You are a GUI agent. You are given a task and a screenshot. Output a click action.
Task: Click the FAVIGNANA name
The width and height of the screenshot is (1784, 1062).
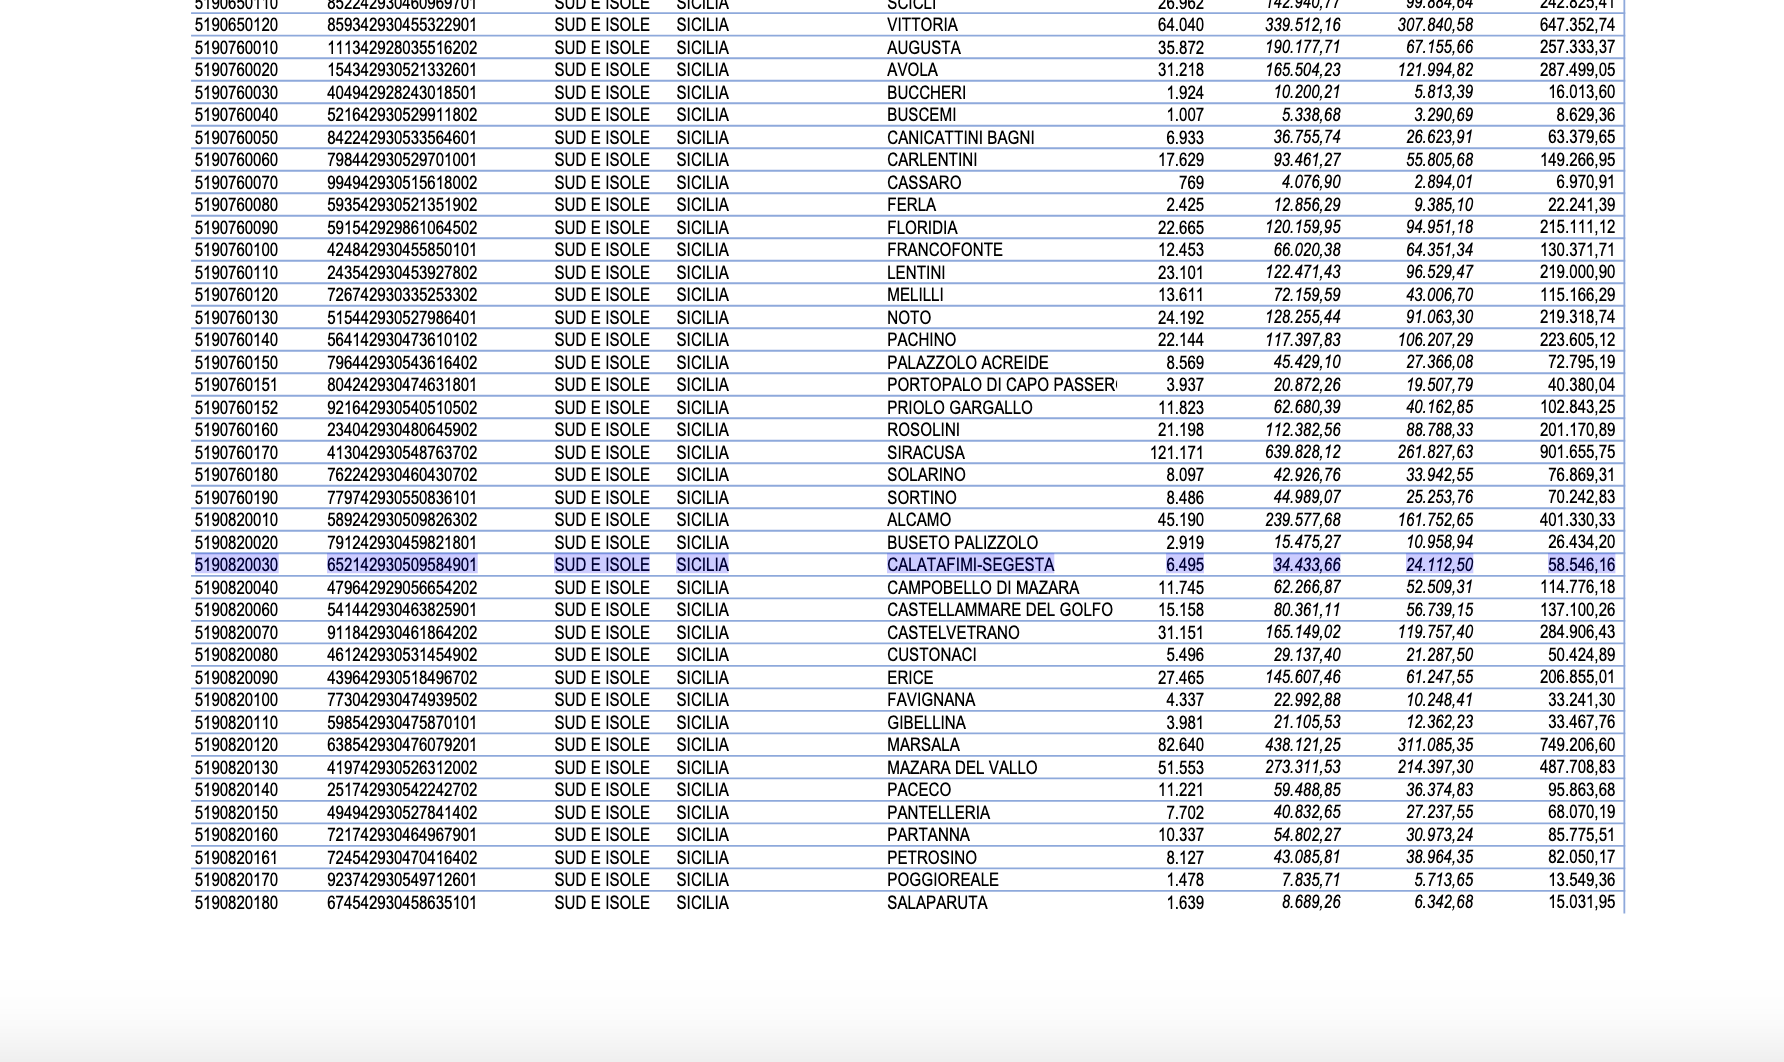[930, 700]
